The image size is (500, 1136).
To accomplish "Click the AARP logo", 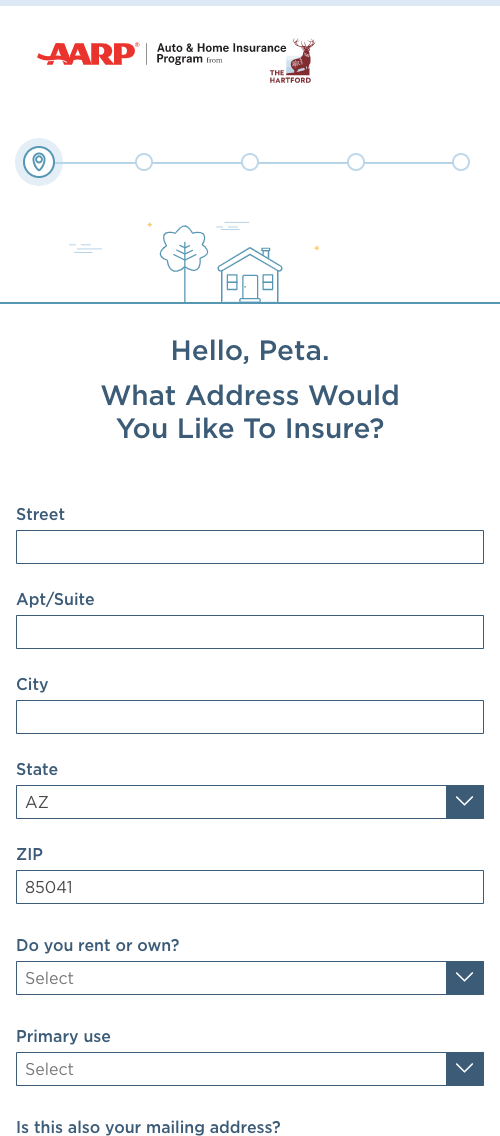I will (x=87, y=54).
